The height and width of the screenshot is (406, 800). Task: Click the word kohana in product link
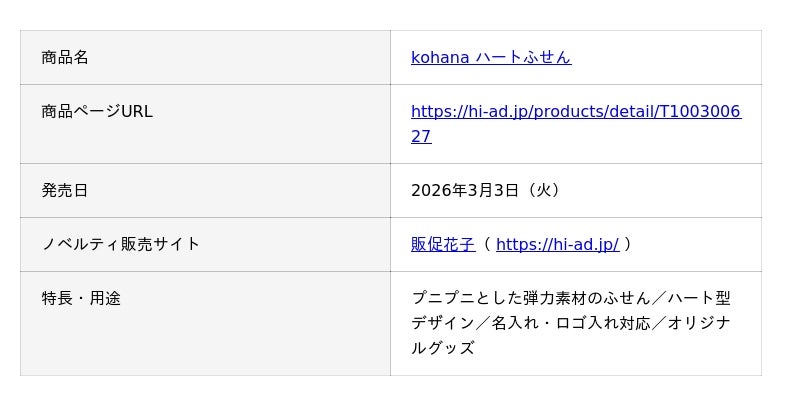point(440,57)
